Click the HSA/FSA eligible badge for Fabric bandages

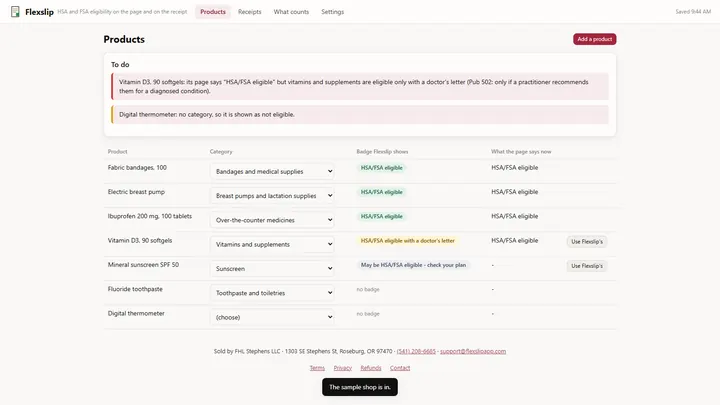tap(381, 168)
